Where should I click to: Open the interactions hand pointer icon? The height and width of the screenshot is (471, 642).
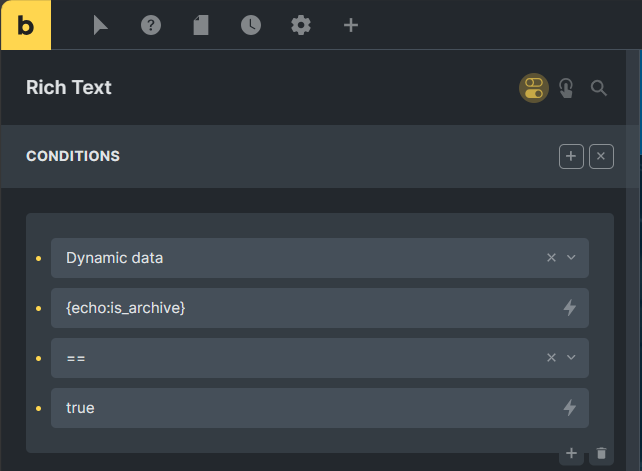(x=566, y=88)
